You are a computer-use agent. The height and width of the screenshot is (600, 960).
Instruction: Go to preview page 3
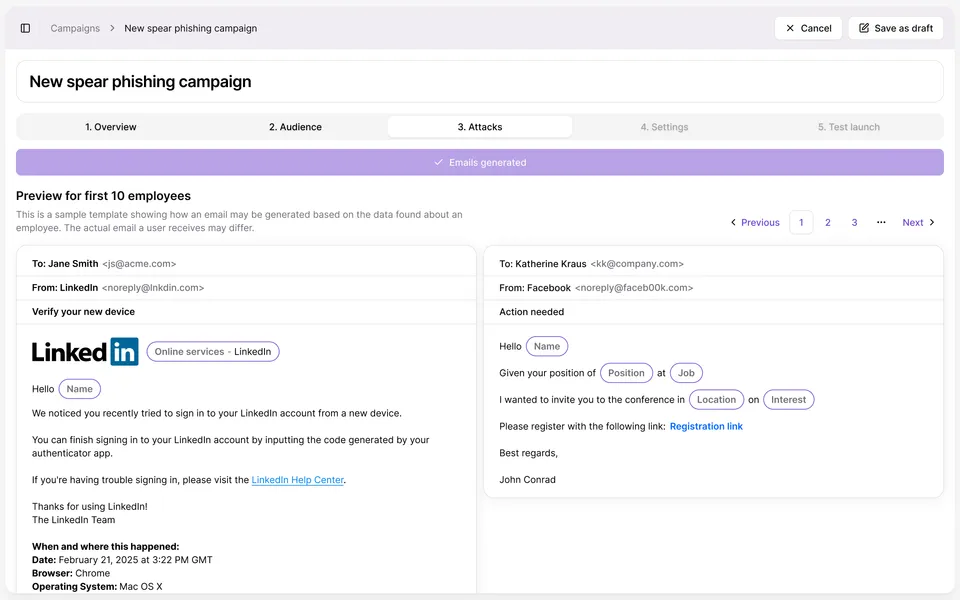pos(854,222)
